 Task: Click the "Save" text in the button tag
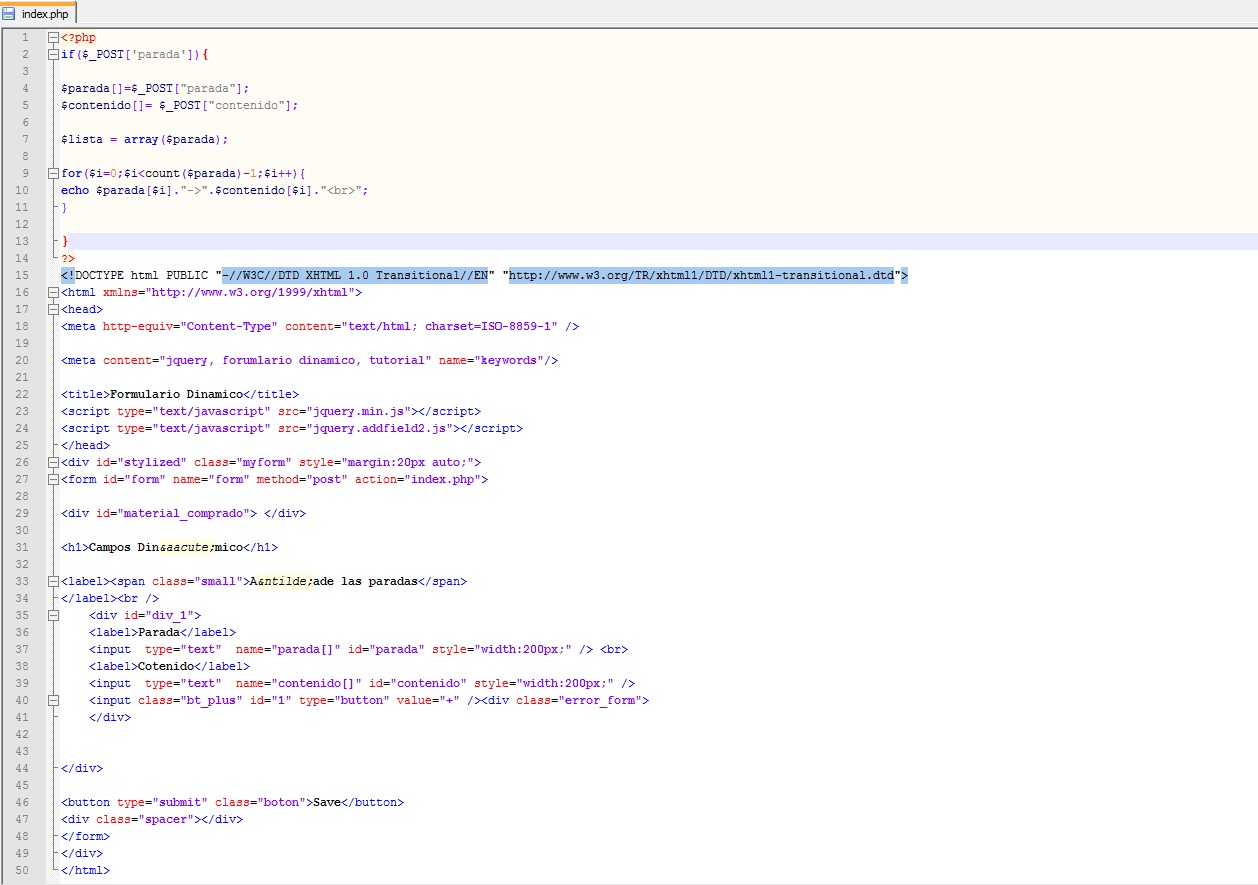(327, 802)
